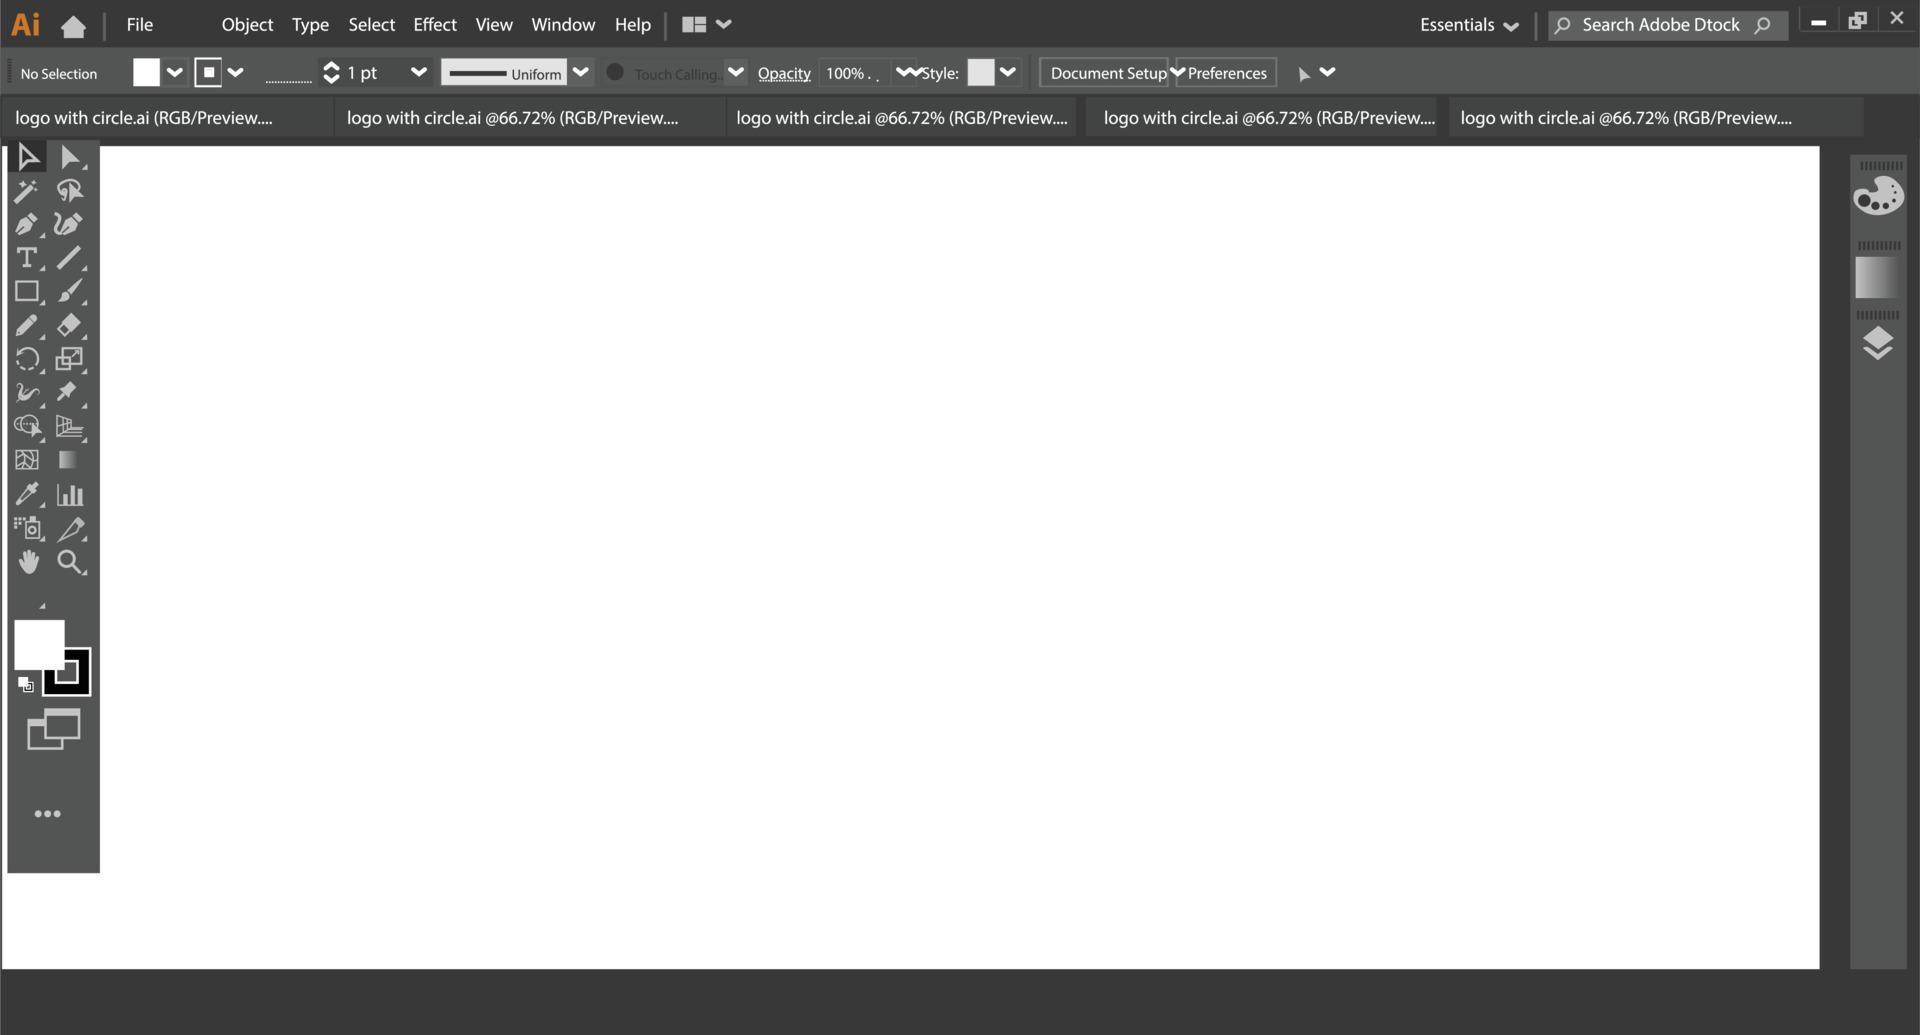This screenshot has height=1035, width=1920.
Task: Open the Effect menu
Action: point(434,24)
